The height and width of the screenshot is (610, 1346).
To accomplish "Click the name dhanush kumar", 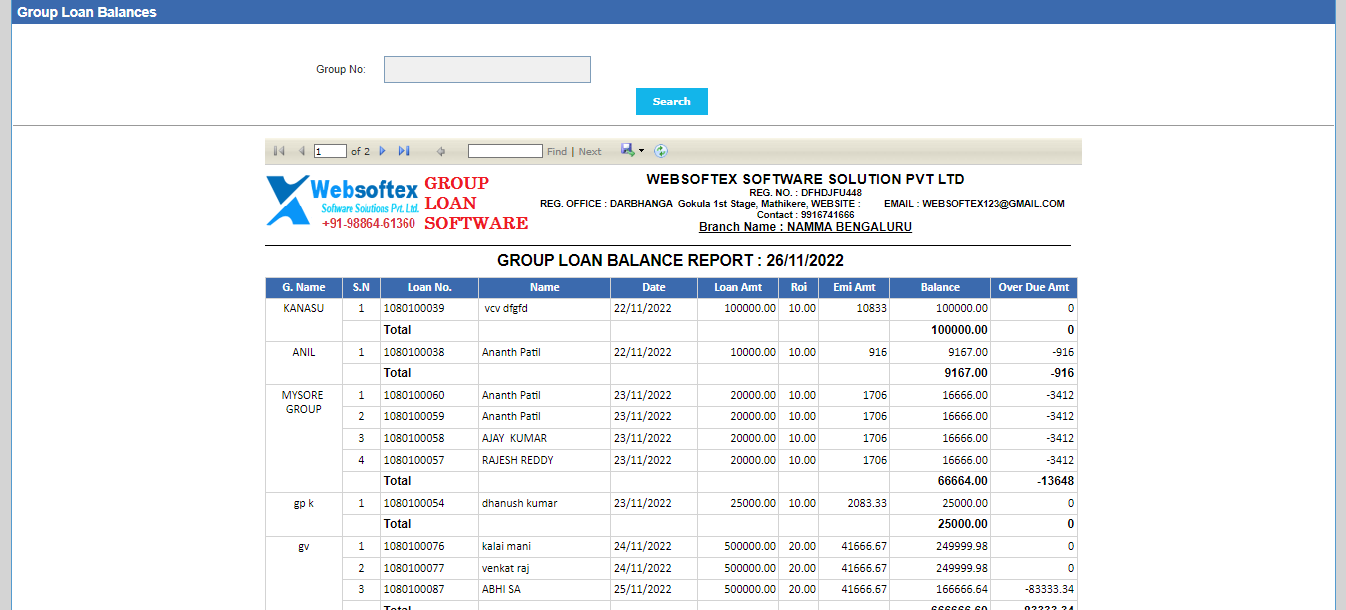I will pos(520,503).
